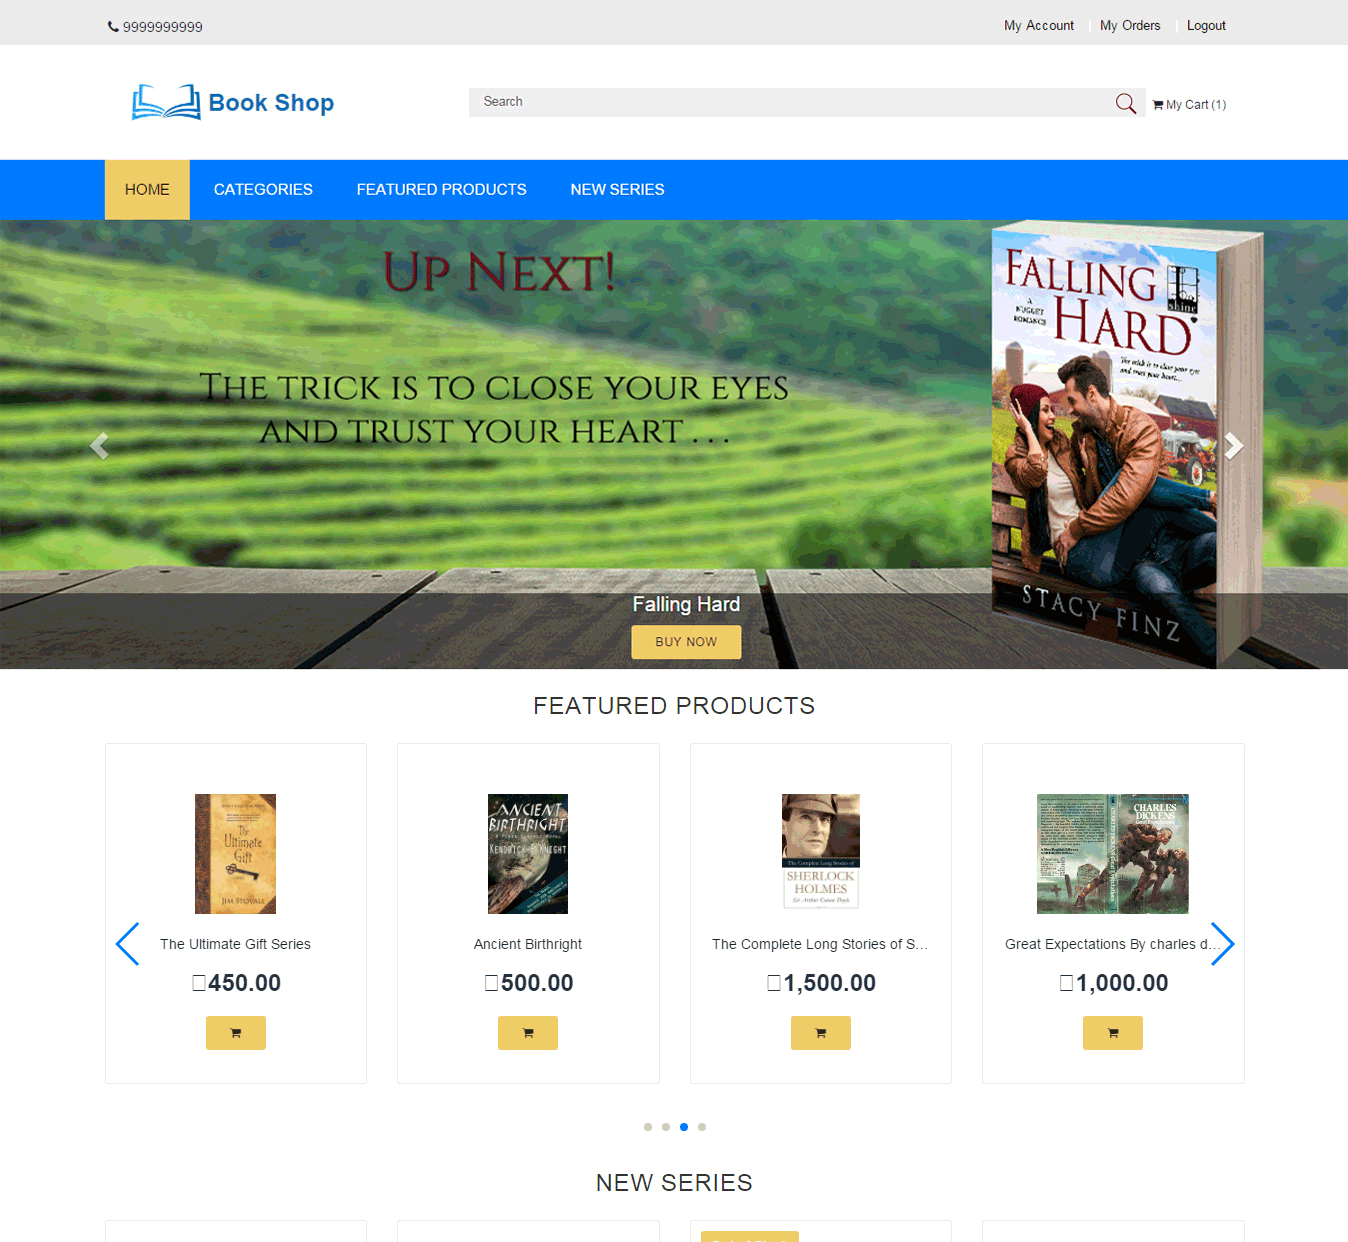Open the FEATURED PRODUCTS nav item
The width and height of the screenshot is (1348, 1242).
[x=442, y=190]
